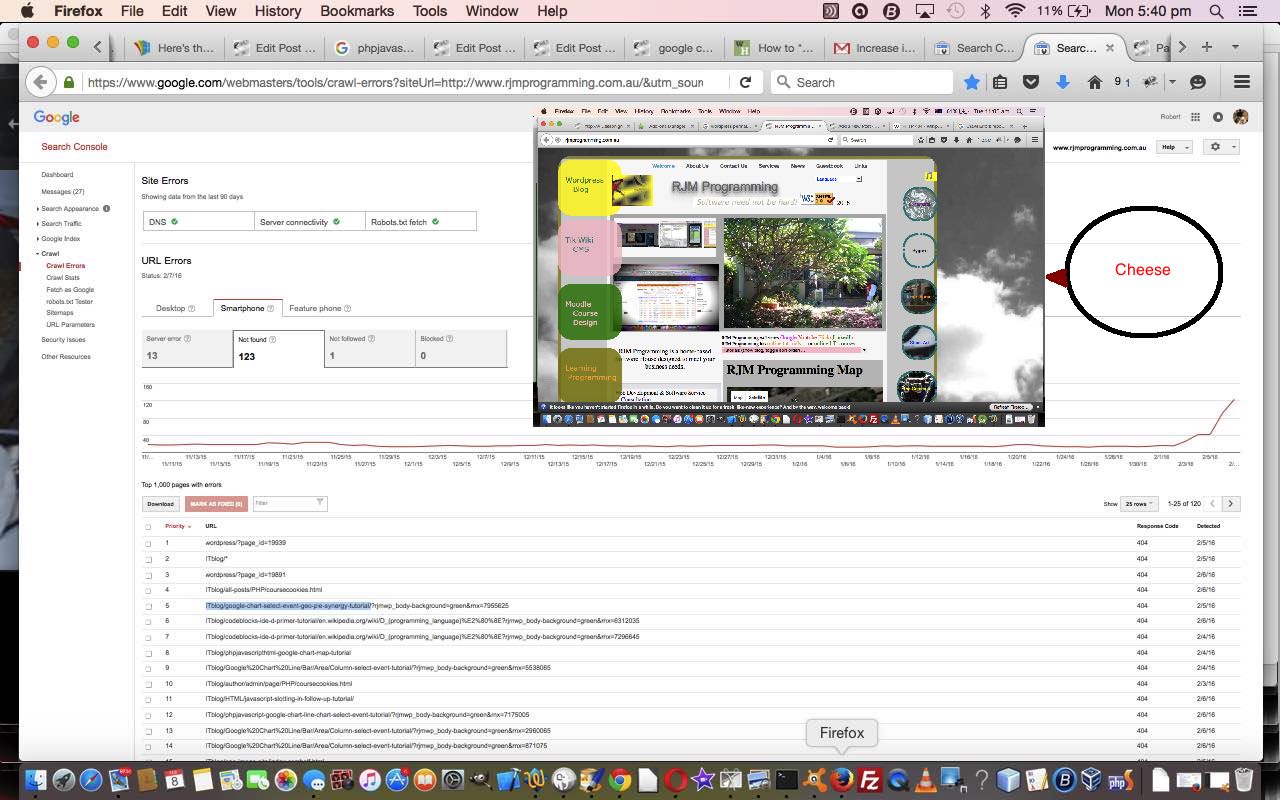1280x800 pixels.
Task: Select the Feature phone tab
Action: [x=320, y=308]
